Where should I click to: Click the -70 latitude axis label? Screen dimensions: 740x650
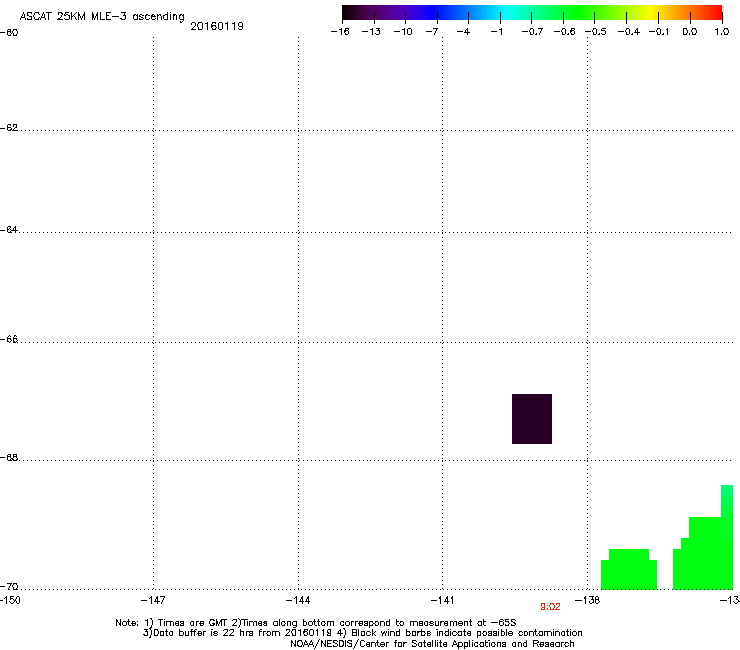[9, 586]
